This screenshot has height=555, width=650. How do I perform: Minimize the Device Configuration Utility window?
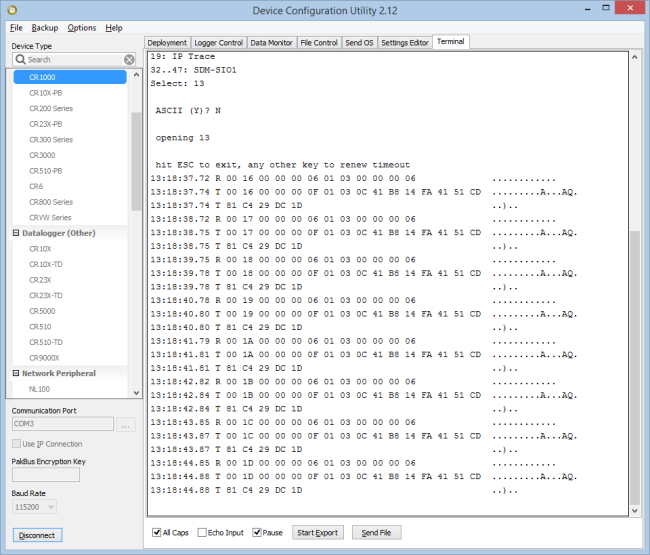[588, 8]
